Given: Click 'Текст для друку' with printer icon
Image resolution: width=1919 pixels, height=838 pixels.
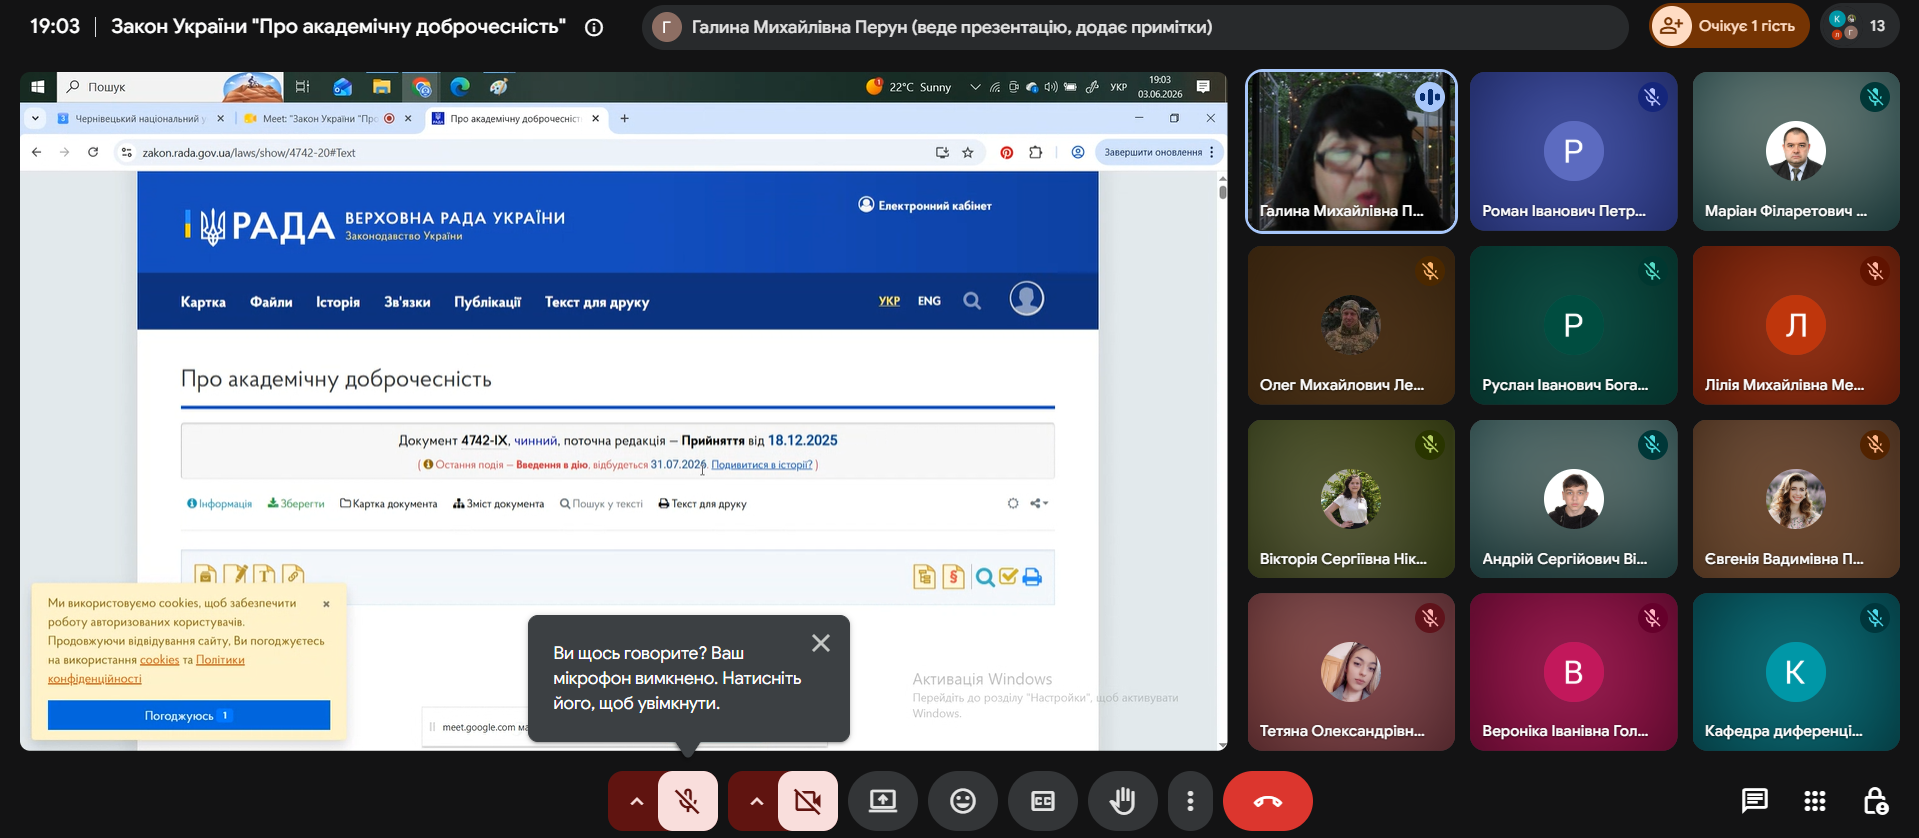Looking at the screenshot, I should click(703, 504).
